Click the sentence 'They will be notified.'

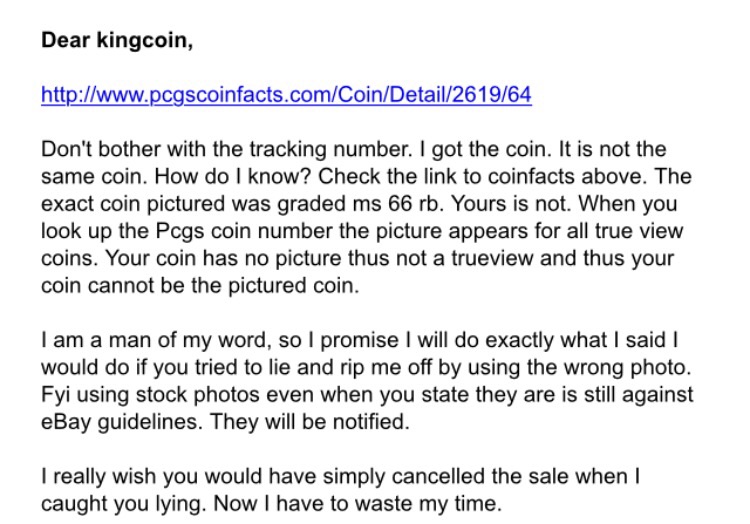pos(310,422)
